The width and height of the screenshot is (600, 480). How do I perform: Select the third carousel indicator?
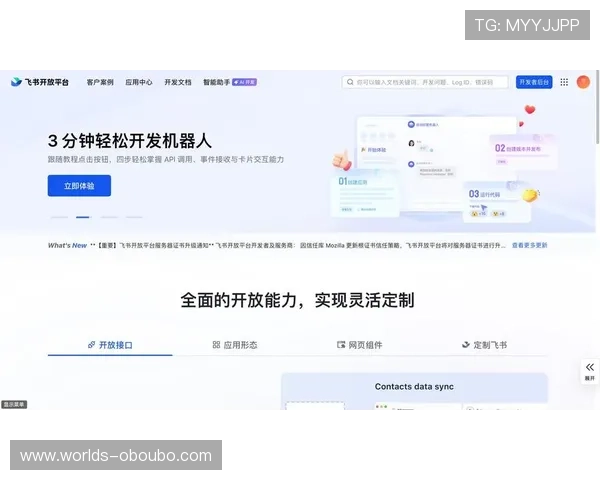[x=109, y=217]
